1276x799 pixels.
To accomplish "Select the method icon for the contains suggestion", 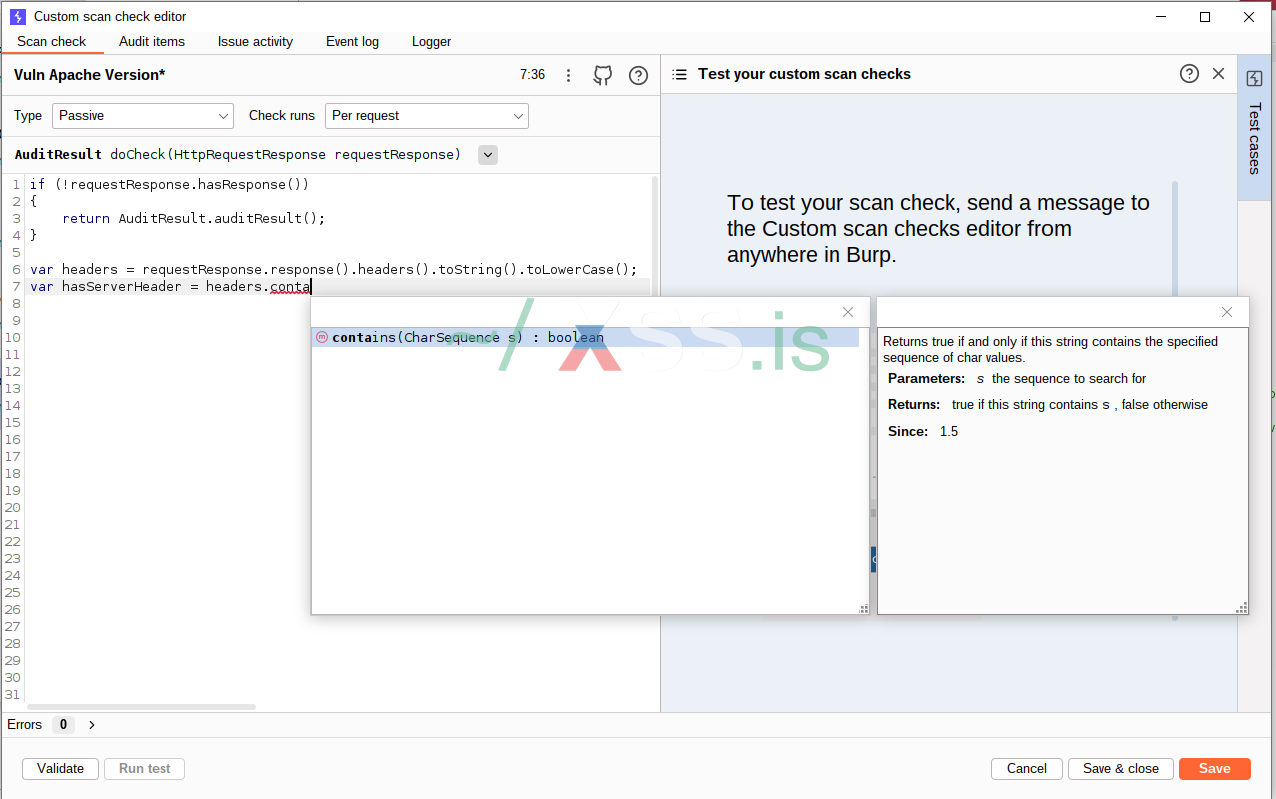I will [x=321, y=337].
